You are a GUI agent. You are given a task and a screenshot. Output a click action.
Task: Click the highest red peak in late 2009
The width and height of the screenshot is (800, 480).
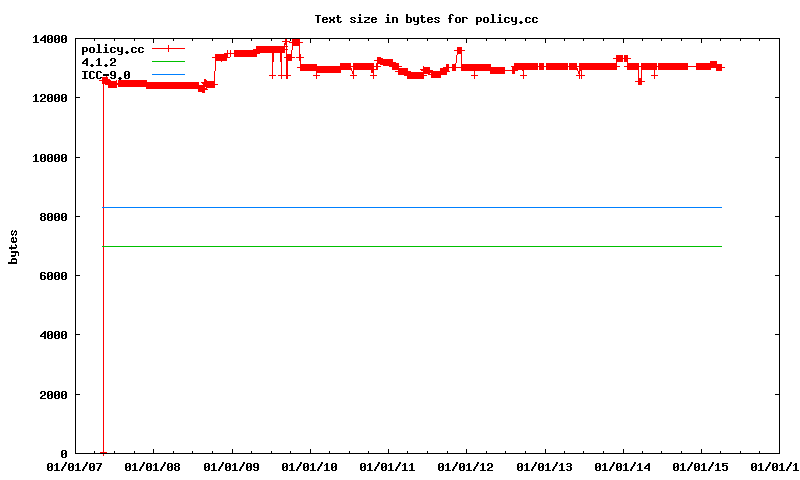[x=295, y=42]
